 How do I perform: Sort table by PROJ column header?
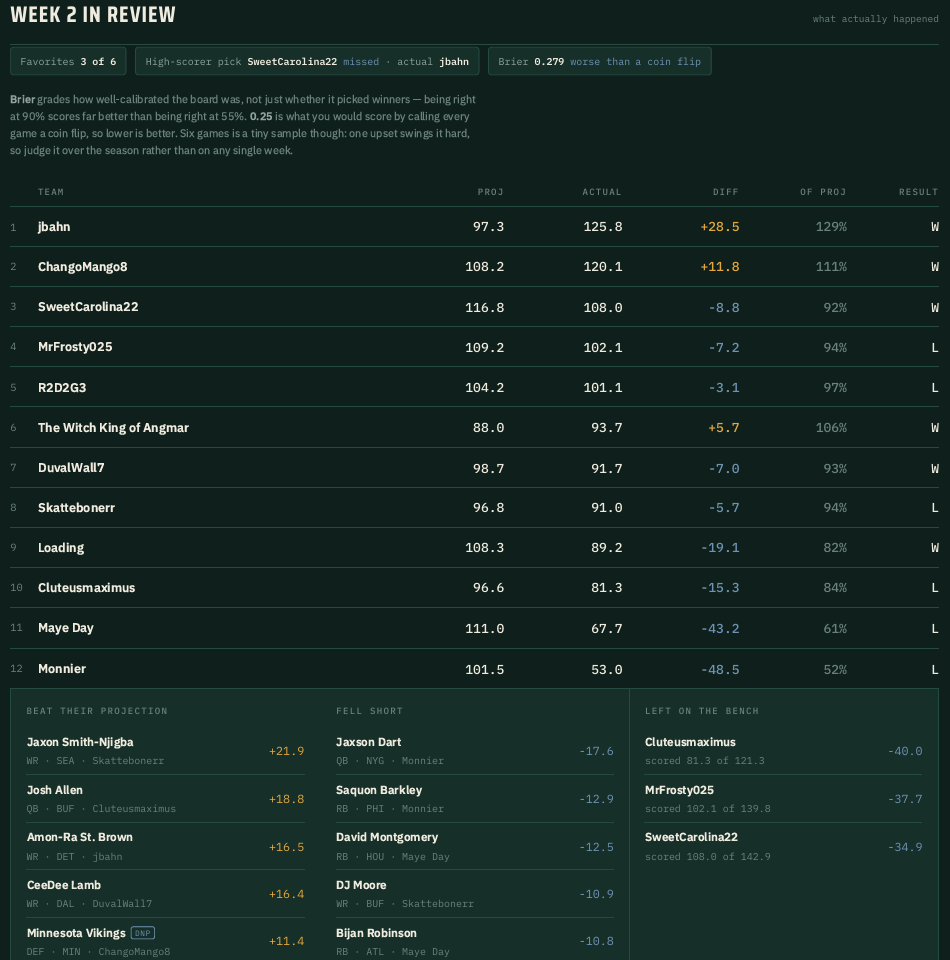click(x=490, y=192)
